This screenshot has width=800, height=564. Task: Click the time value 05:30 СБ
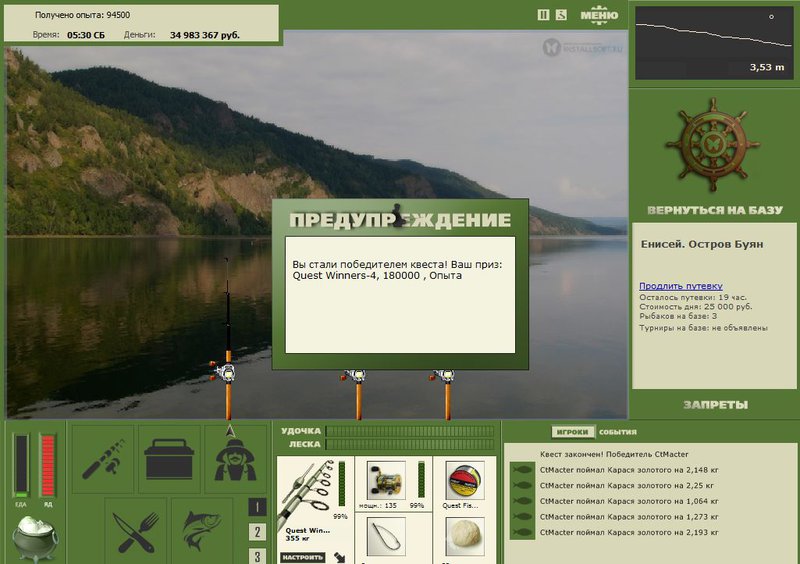[86, 35]
